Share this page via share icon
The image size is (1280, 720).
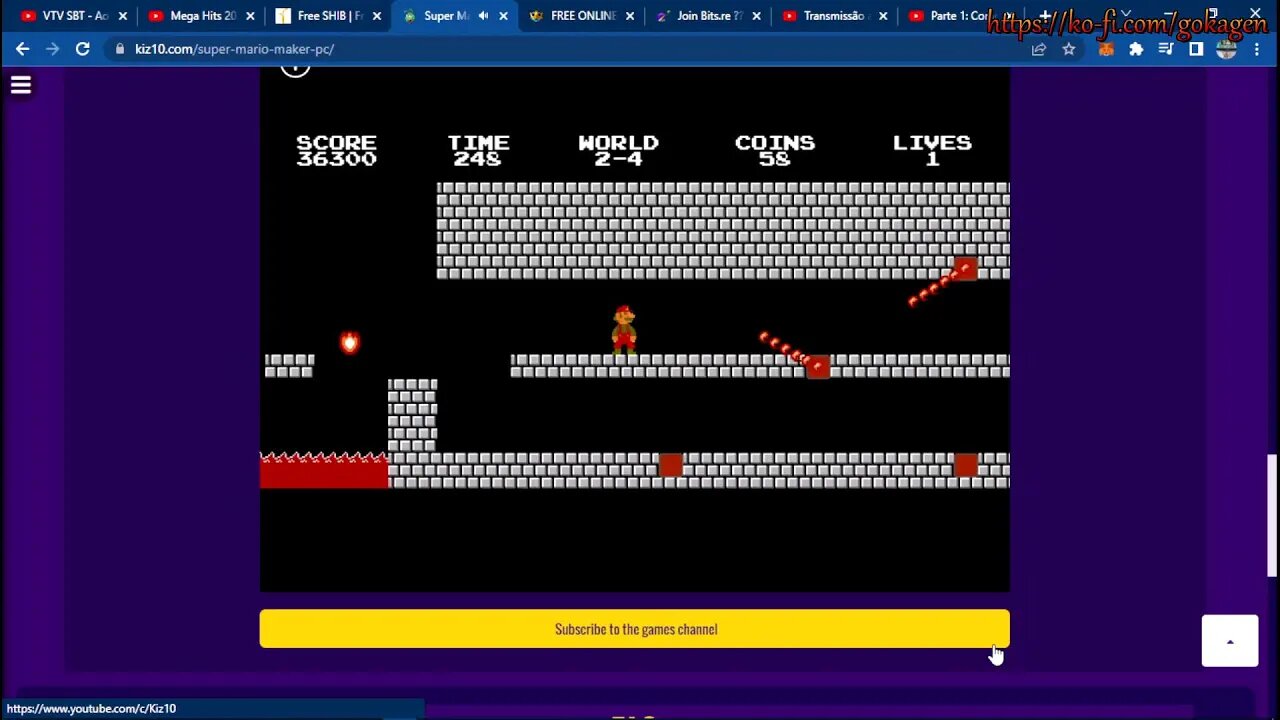(1039, 48)
